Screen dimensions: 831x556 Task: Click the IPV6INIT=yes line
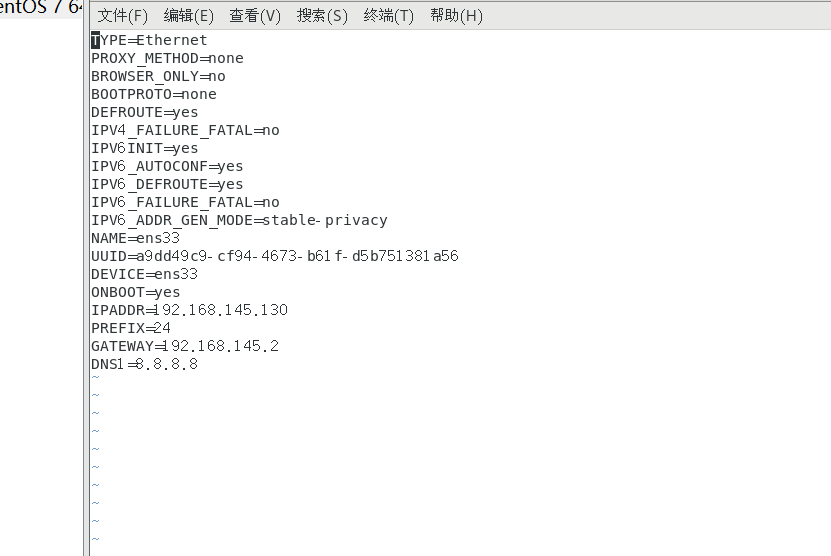[x=144, y=148]
